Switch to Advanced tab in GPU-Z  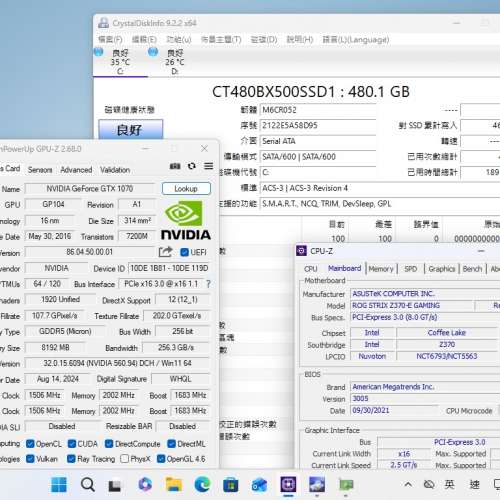pos(76,170)
